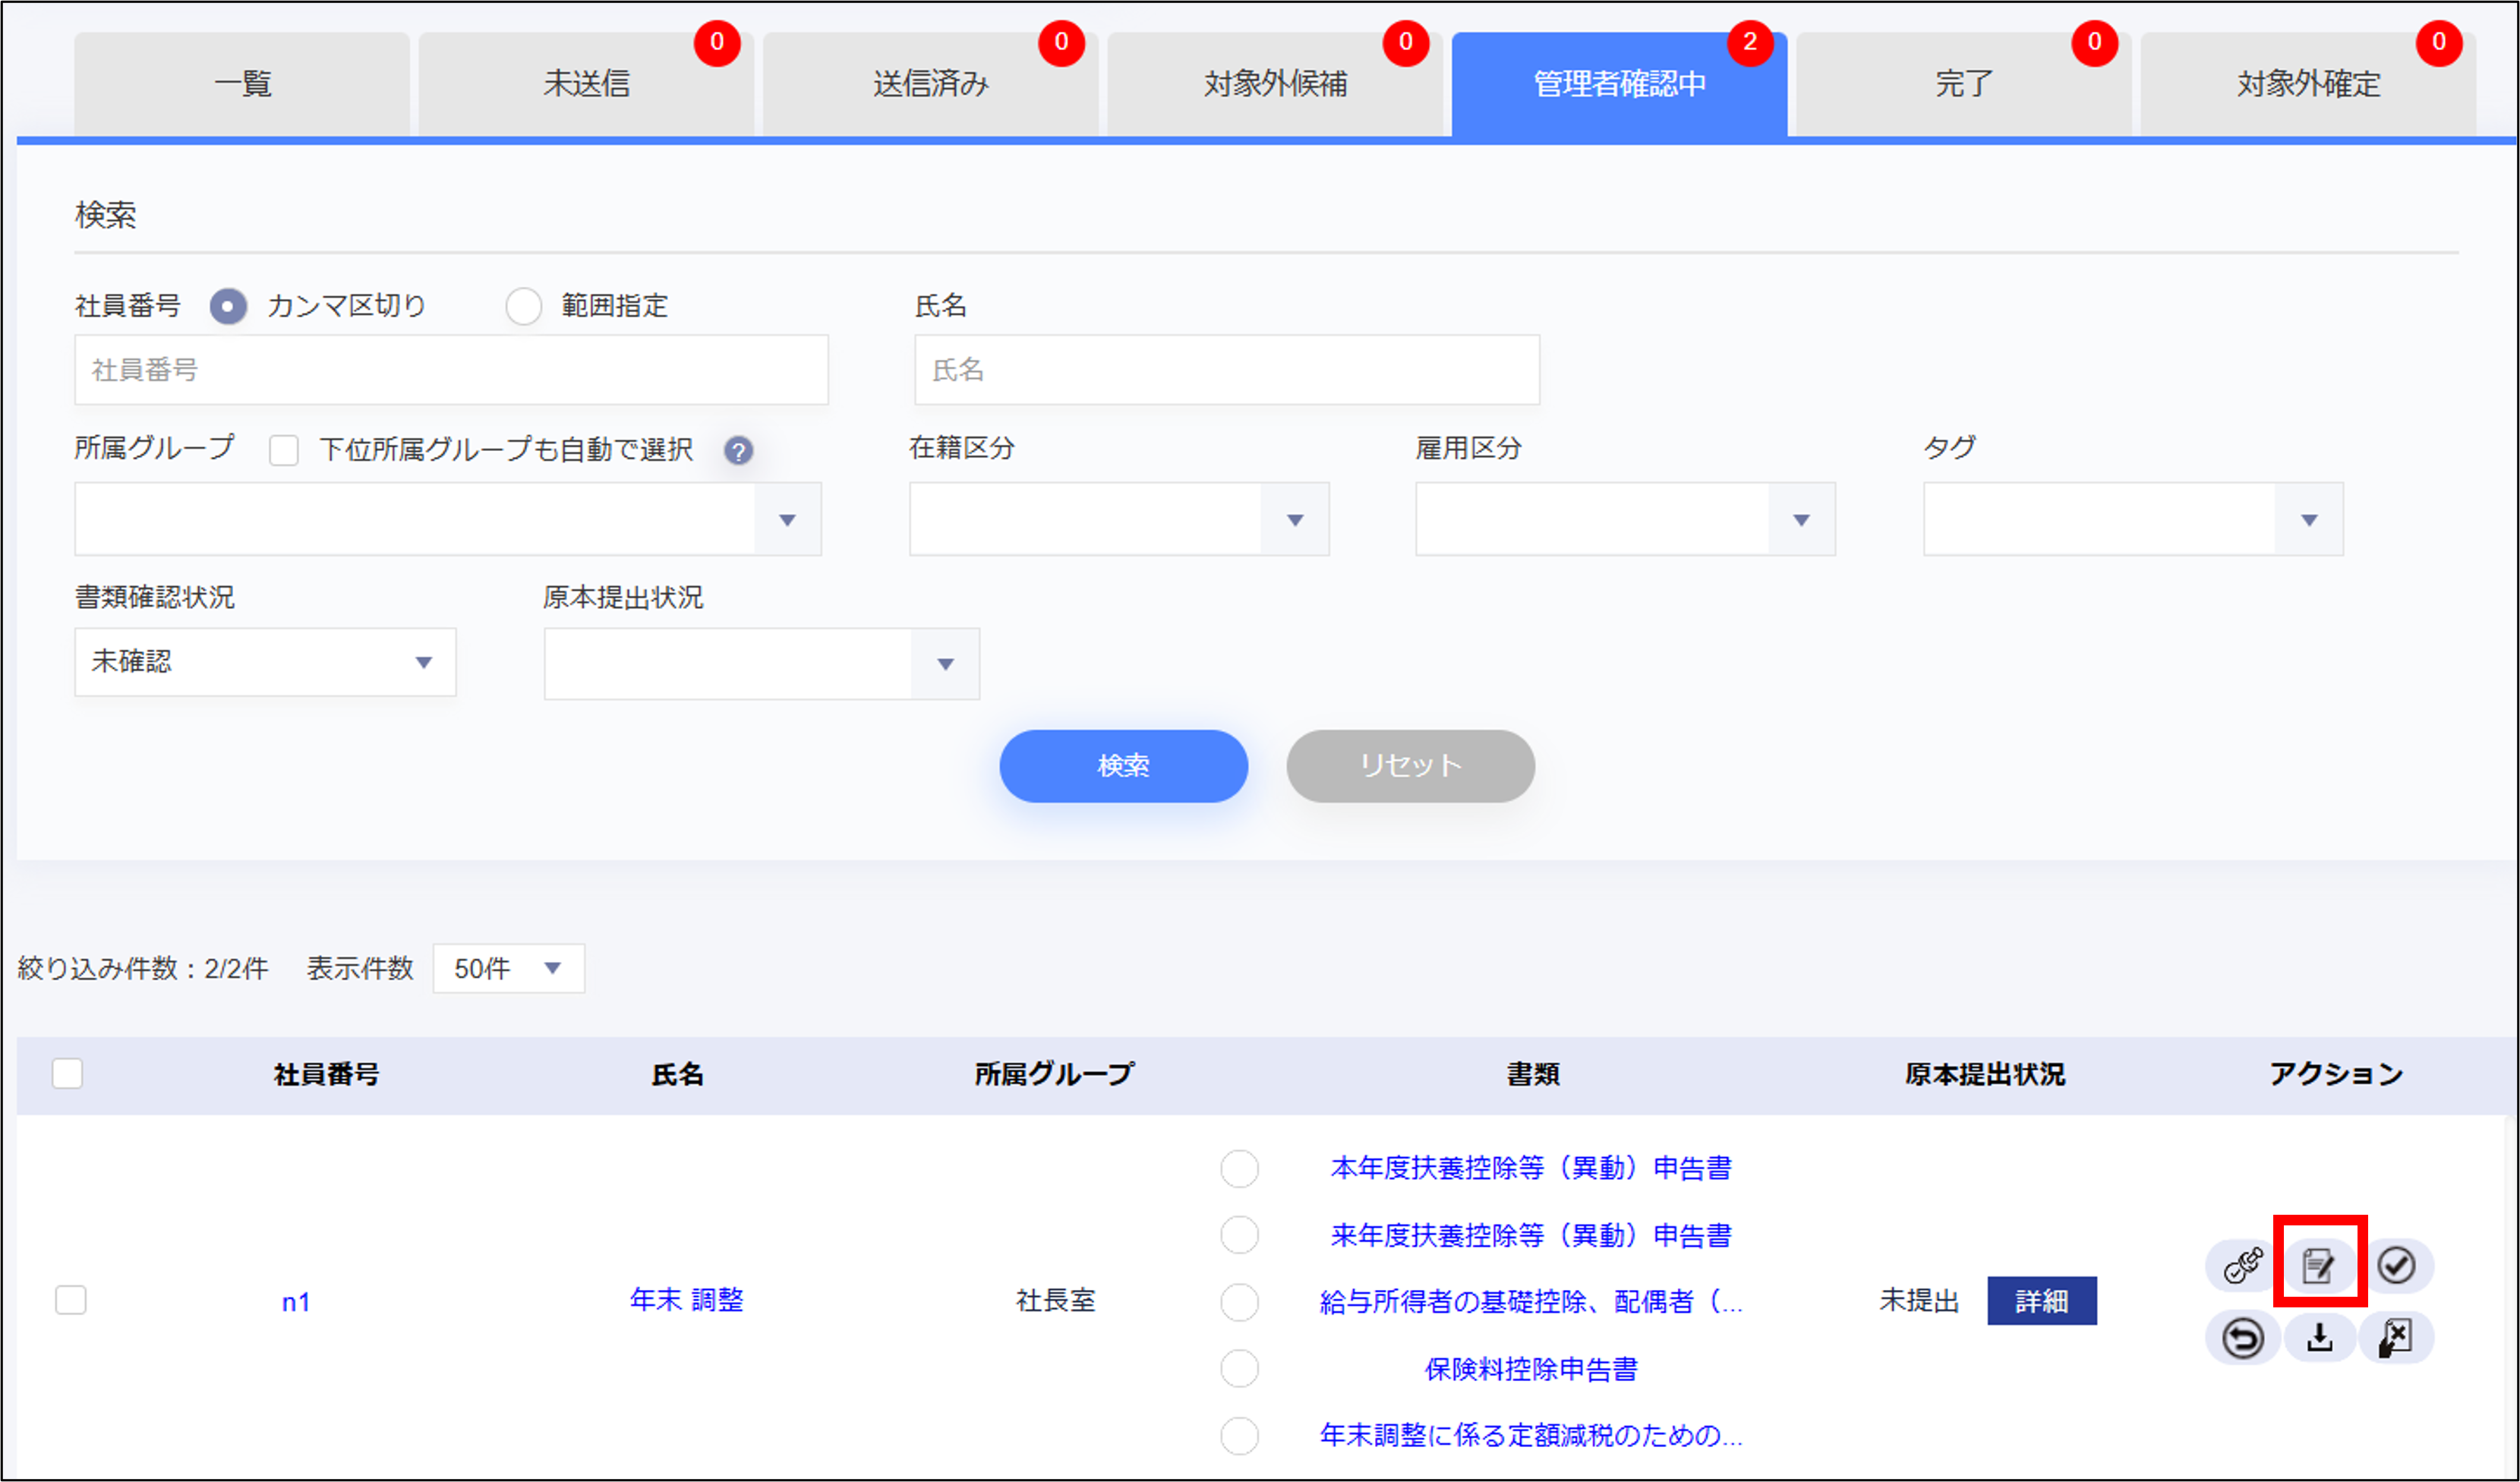Viewport: 2520px width, 1482px height.
Task: Expand the 在籍区分 dropdown
Action: [x=1118, y=519]
